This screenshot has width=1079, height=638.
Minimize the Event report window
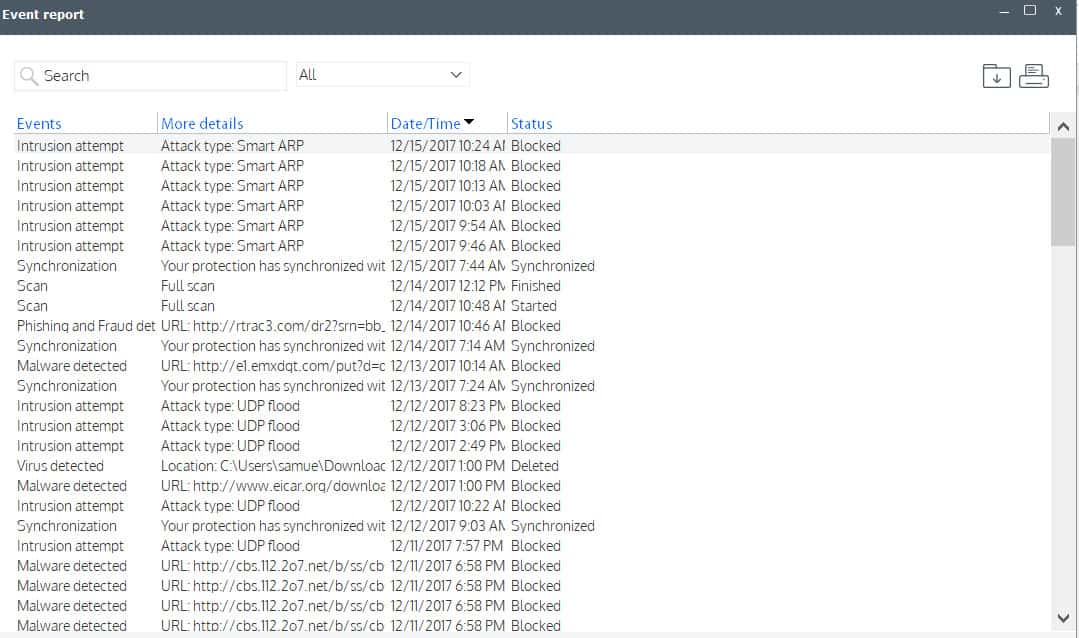[1005, 12]
